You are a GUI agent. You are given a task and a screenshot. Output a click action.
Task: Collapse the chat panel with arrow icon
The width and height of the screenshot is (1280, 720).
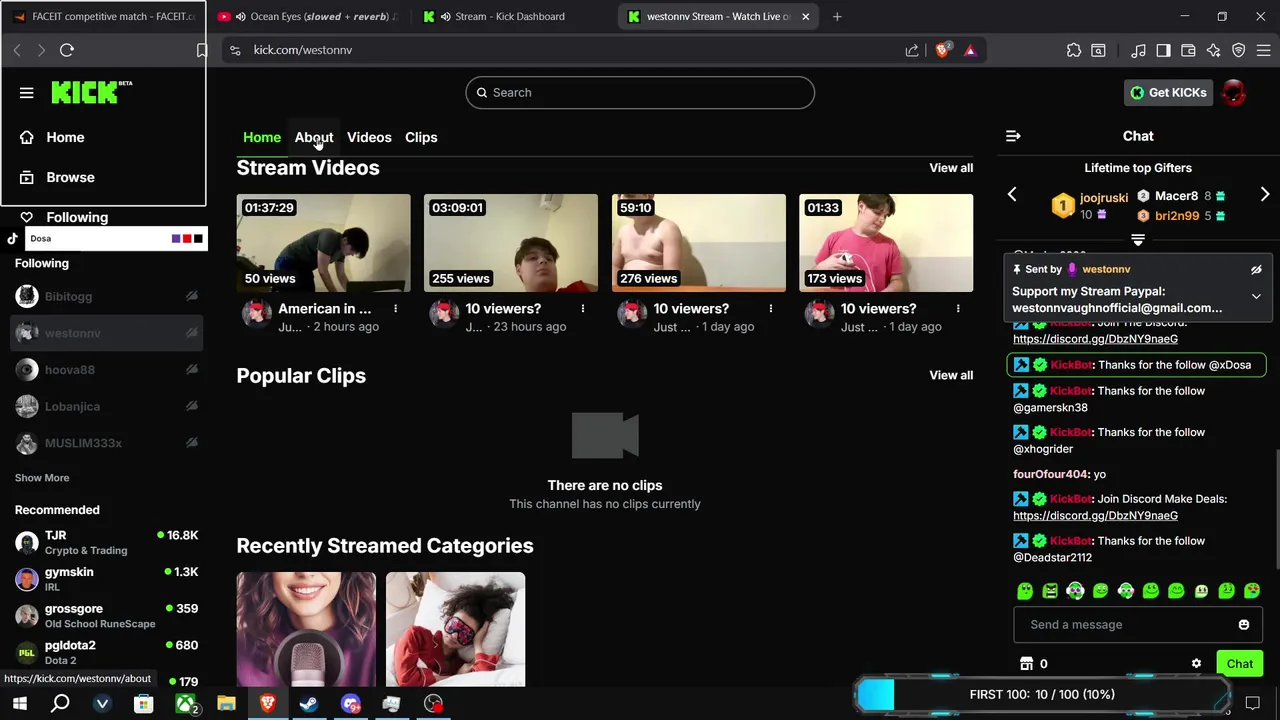click(1013, 136)
